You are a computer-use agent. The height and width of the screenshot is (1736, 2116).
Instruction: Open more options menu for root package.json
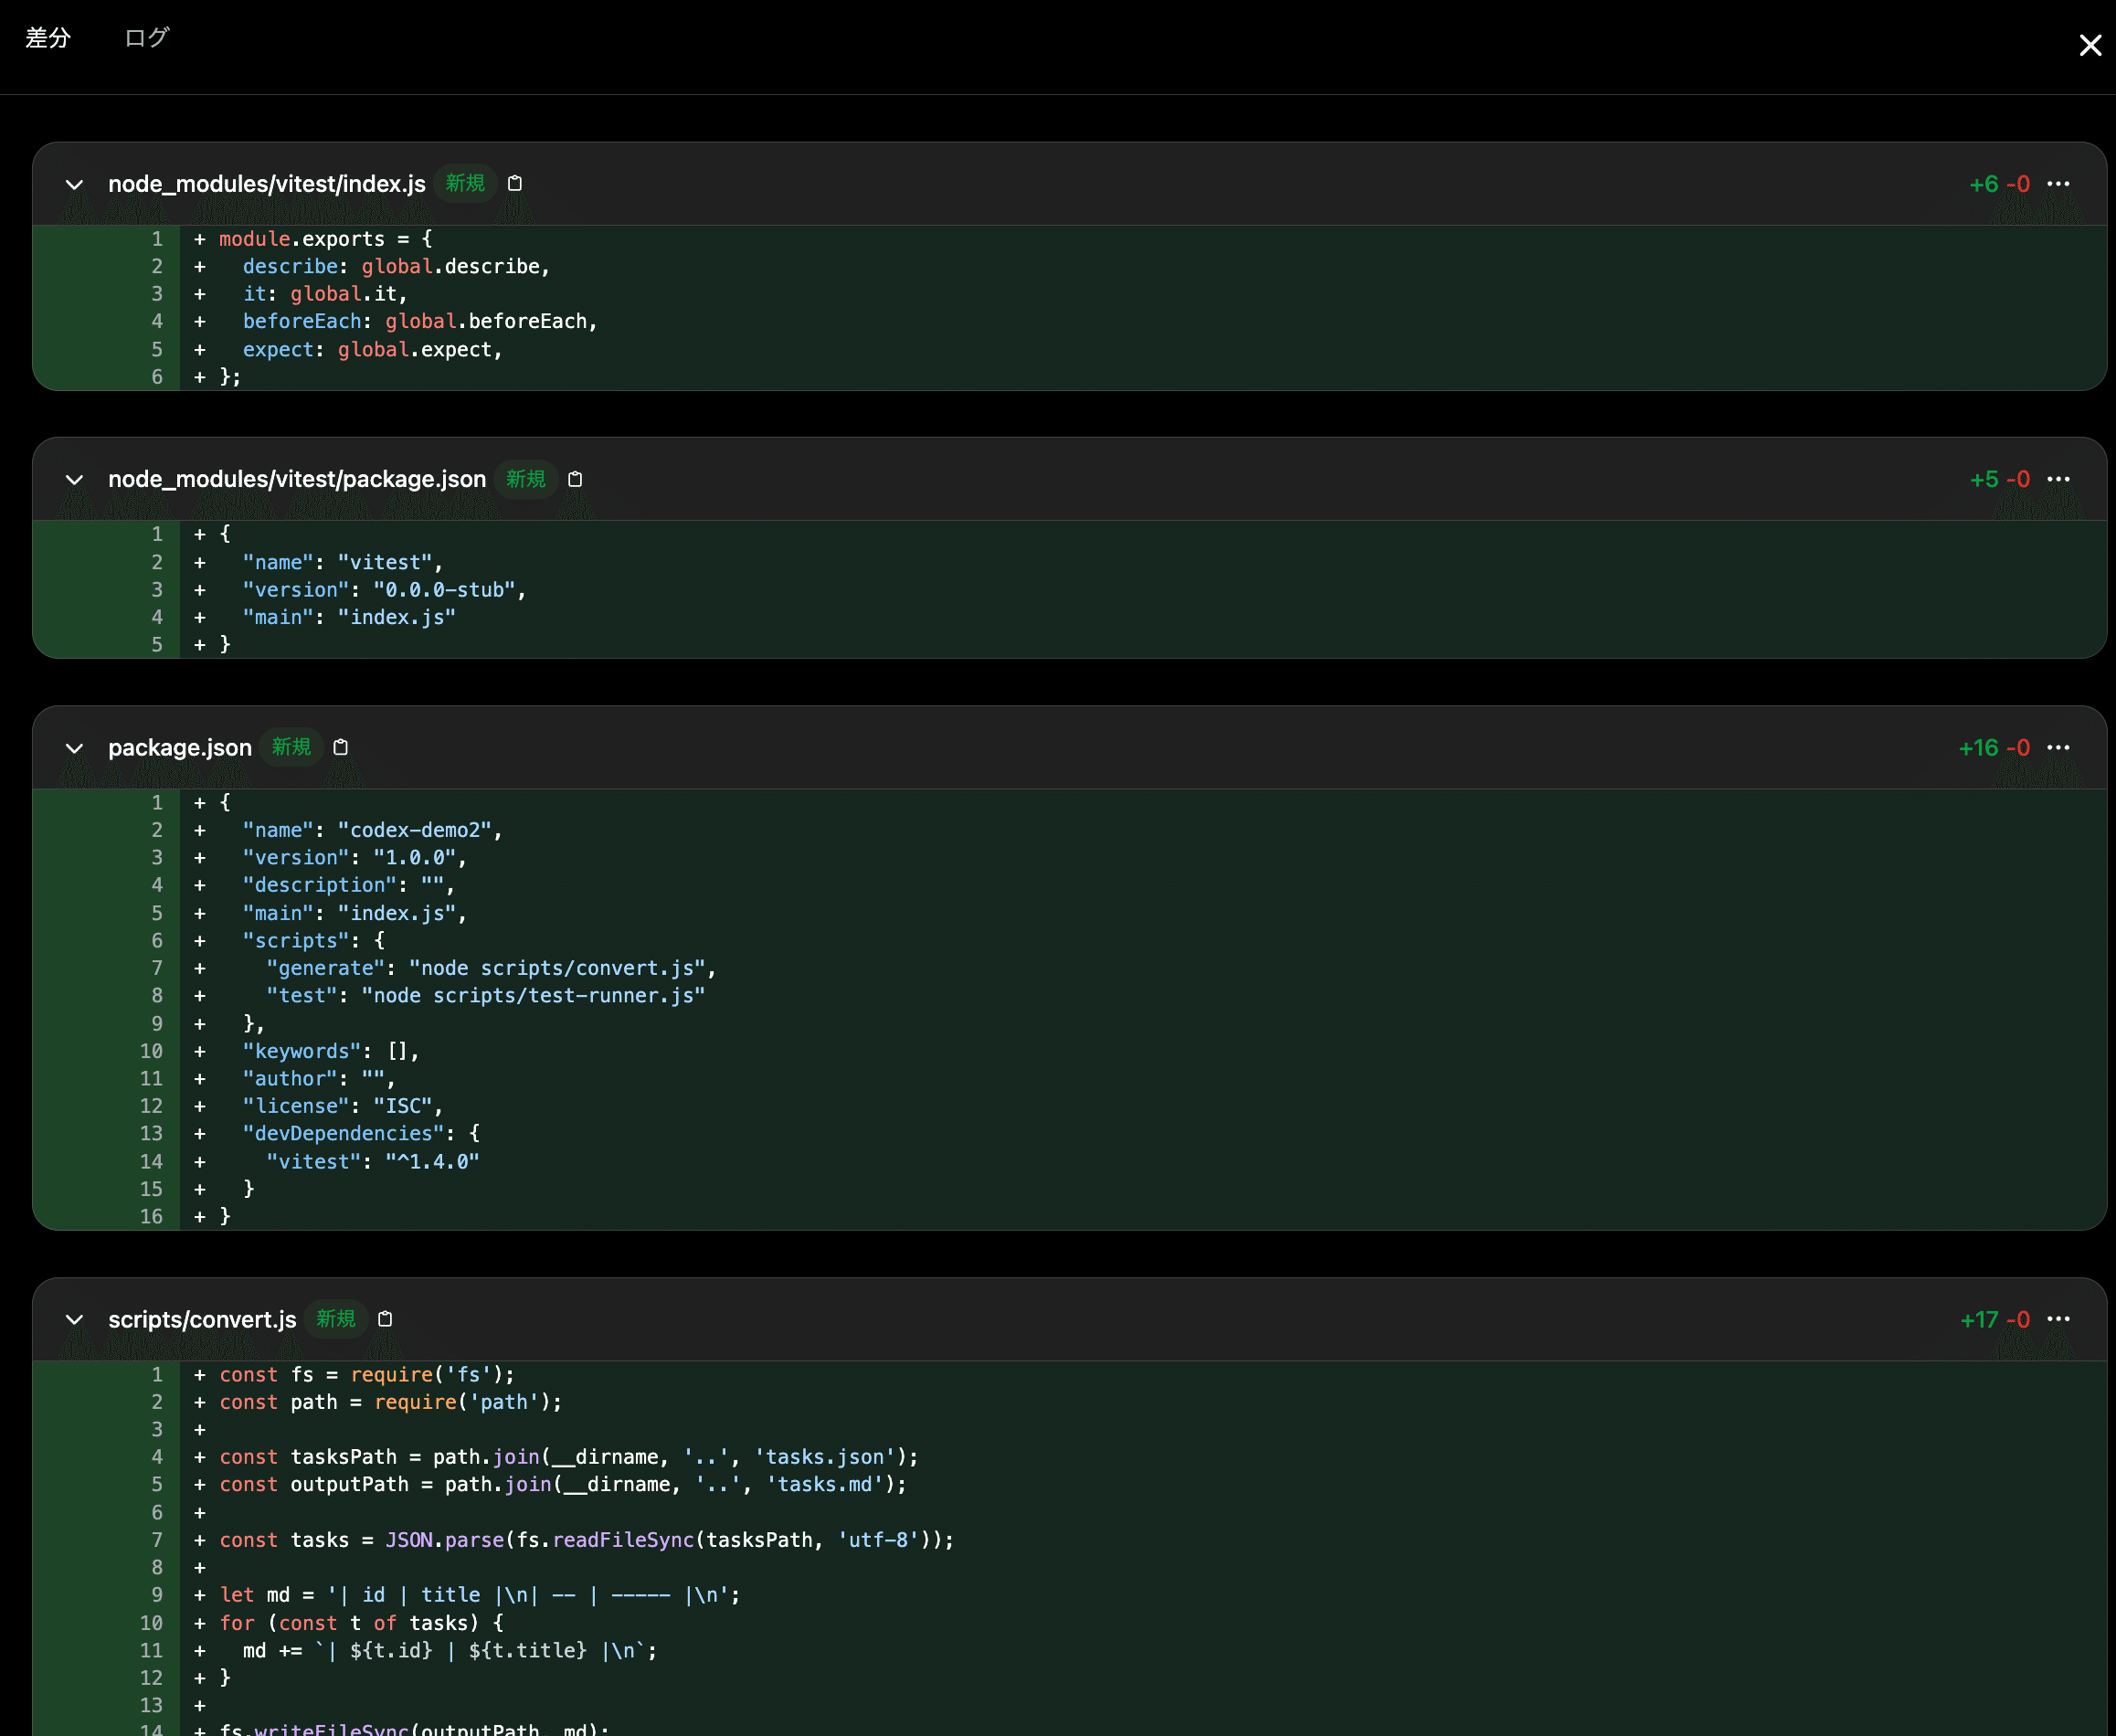[2058, 747]
